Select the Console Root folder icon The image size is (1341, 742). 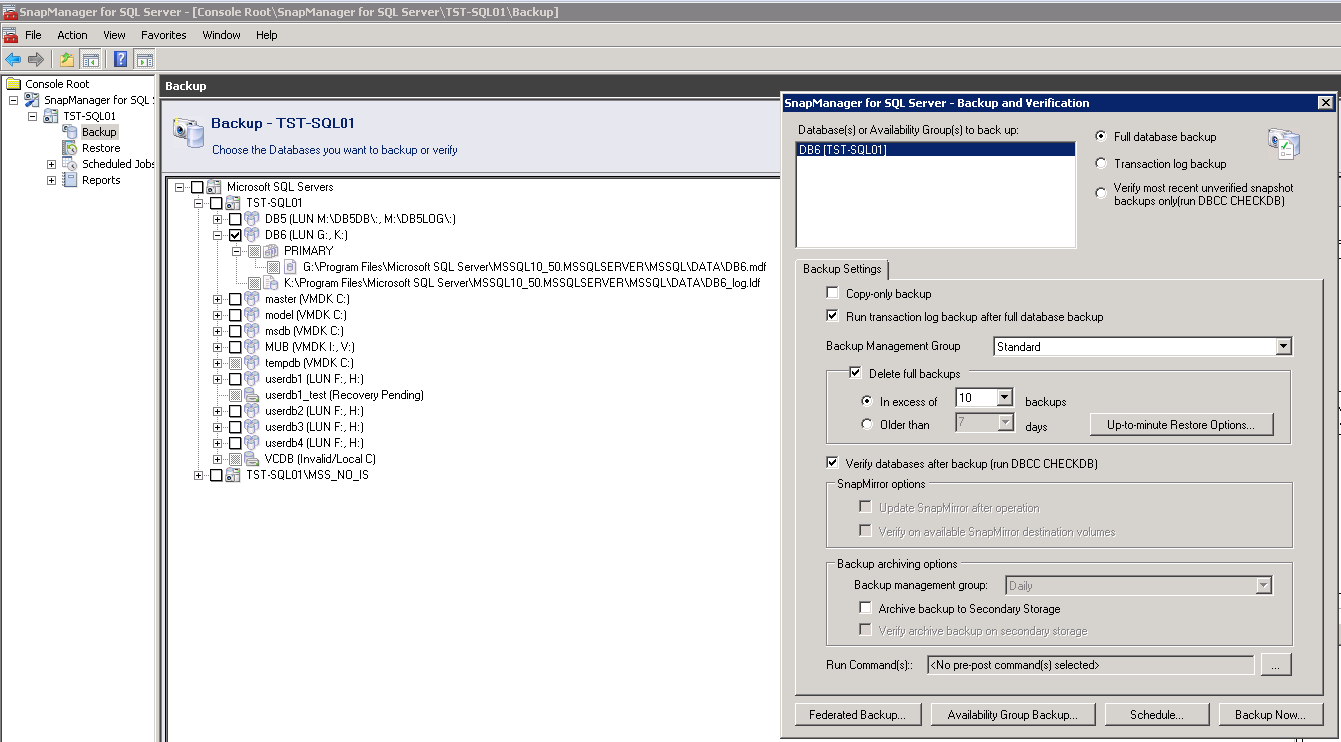(14, 84)
